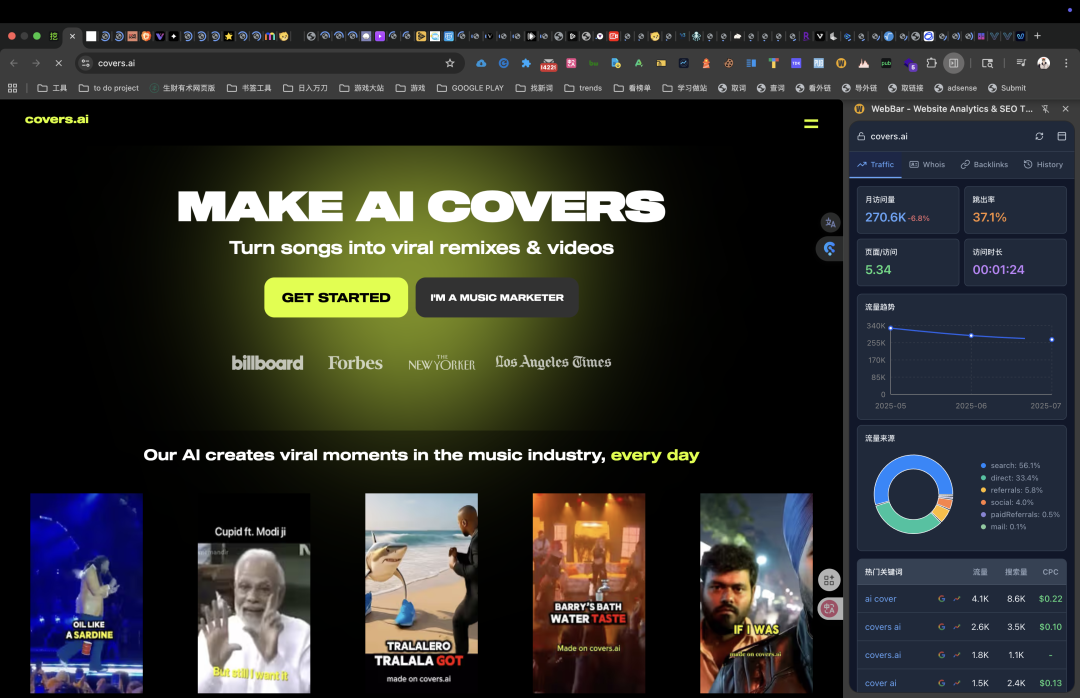This screenshot has width=1080, height=698.
Task: Click the blue floating assistant icon
Action: click(829, 249)
